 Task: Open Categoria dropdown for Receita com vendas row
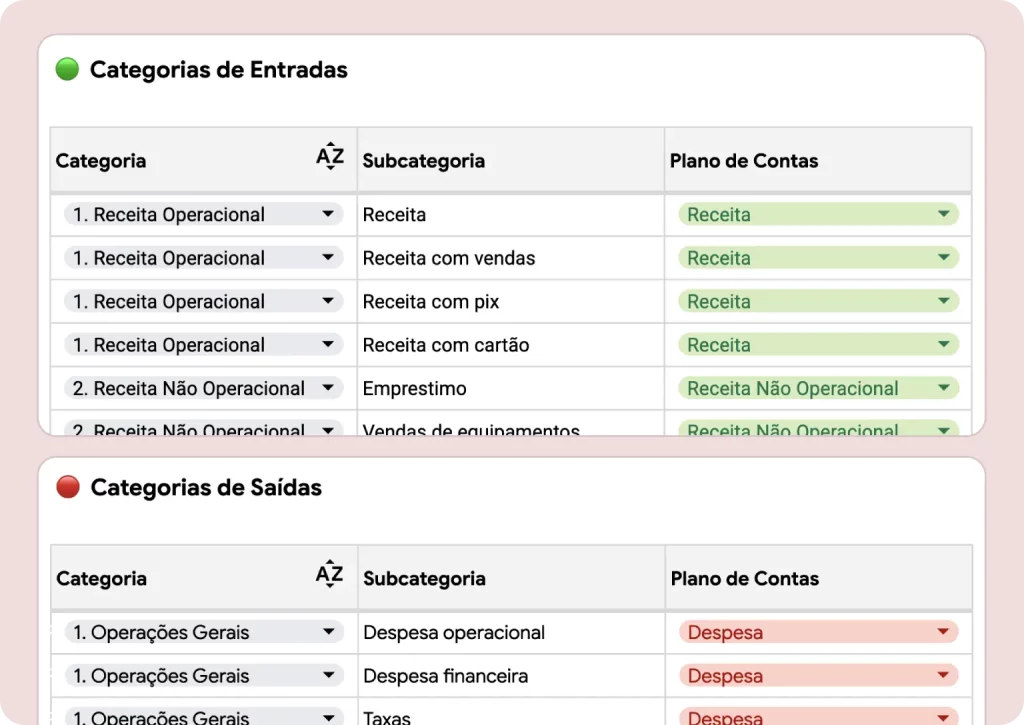(x=204, y=258)
